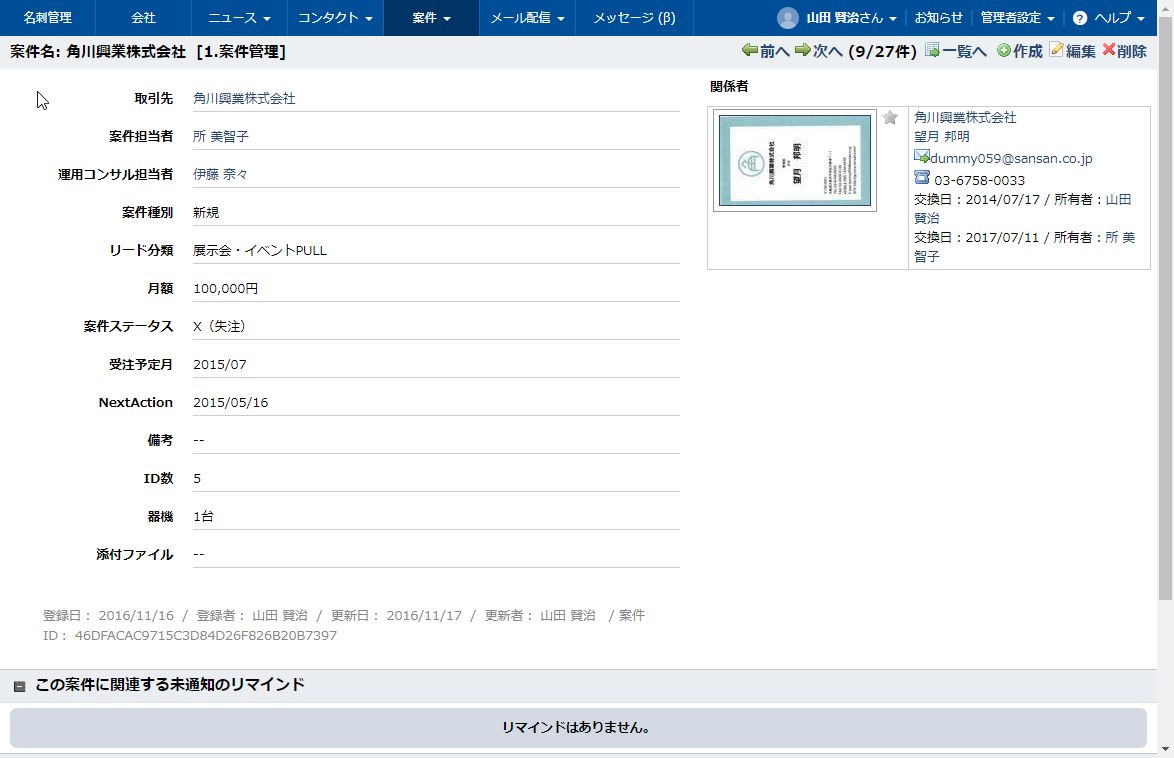This screenshot has width=1174, height=758.
Task: Click the user avatar icon
Action: point(788,18)
